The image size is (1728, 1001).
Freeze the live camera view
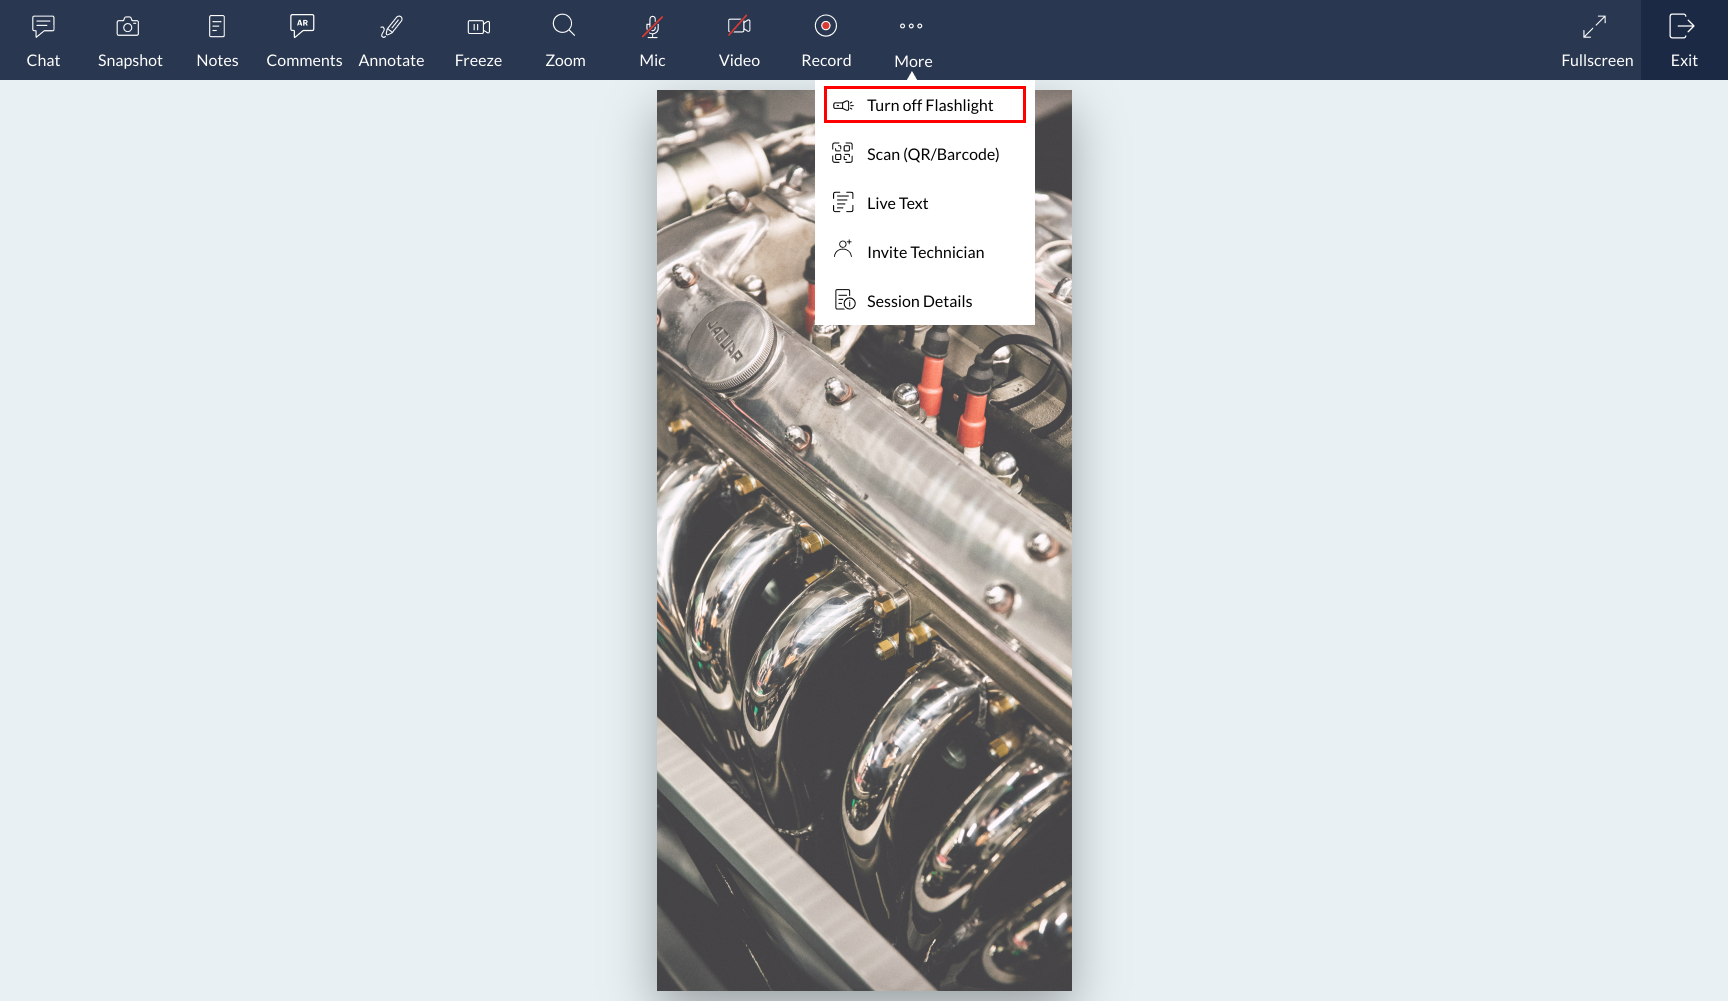(478, 40)
